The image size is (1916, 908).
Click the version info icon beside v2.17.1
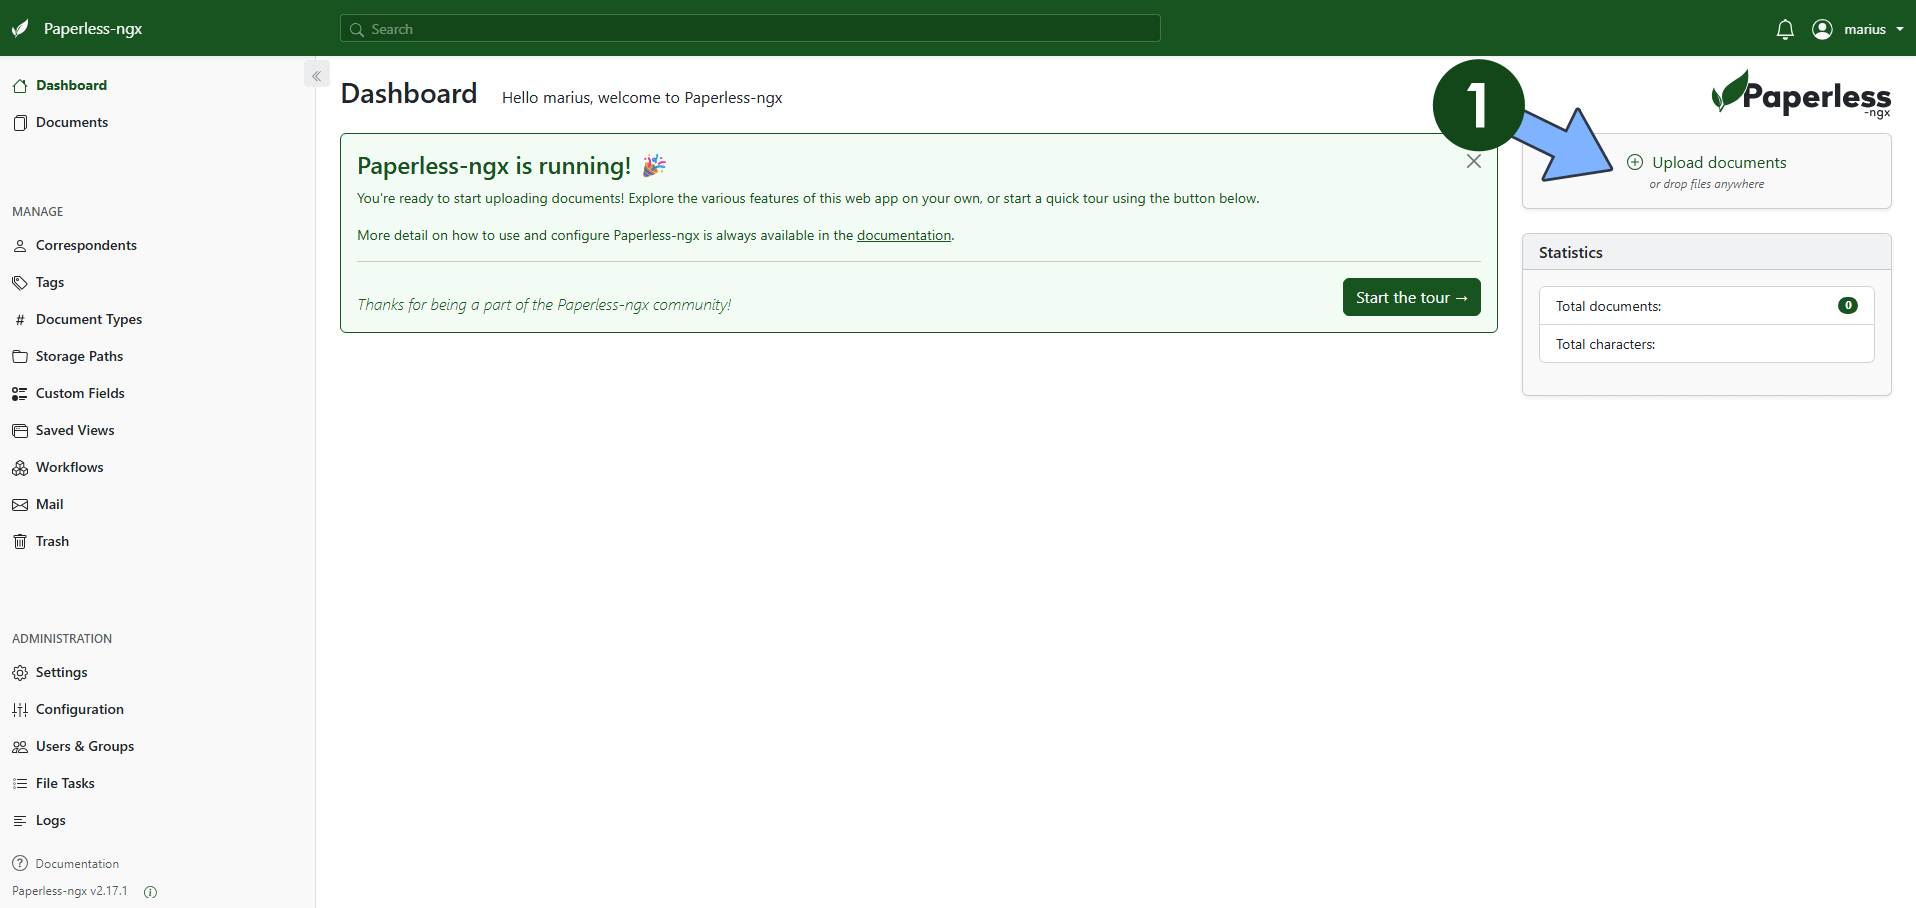(150, 892)
